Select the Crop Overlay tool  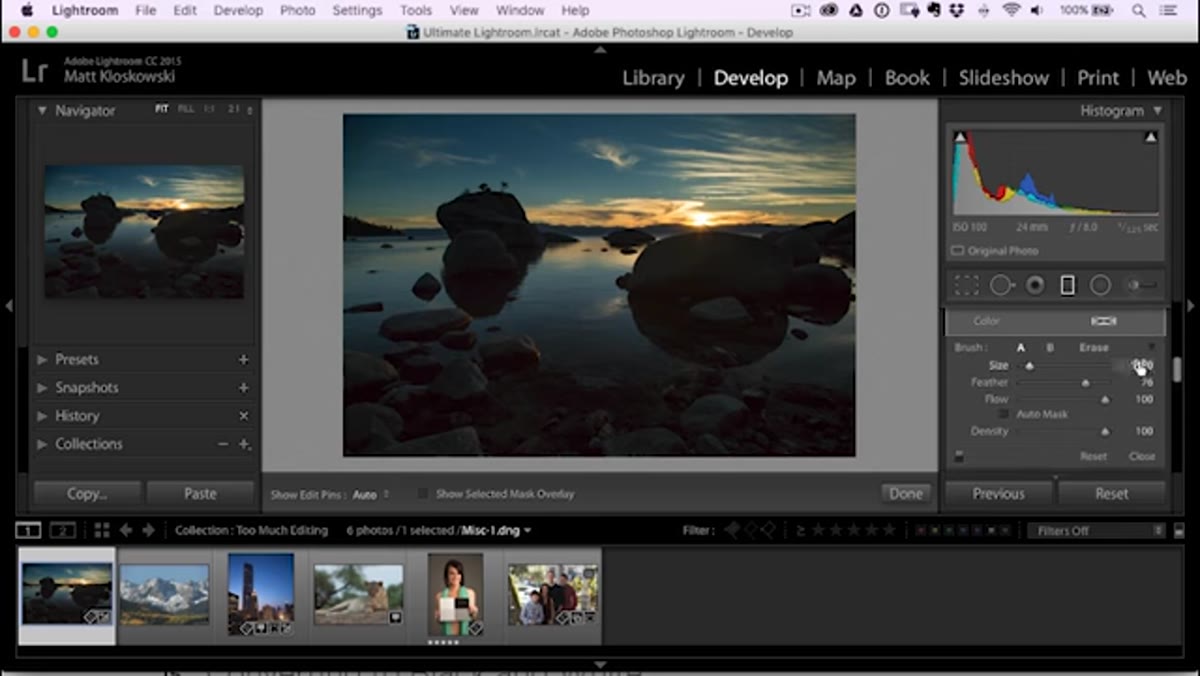[966, 286]
